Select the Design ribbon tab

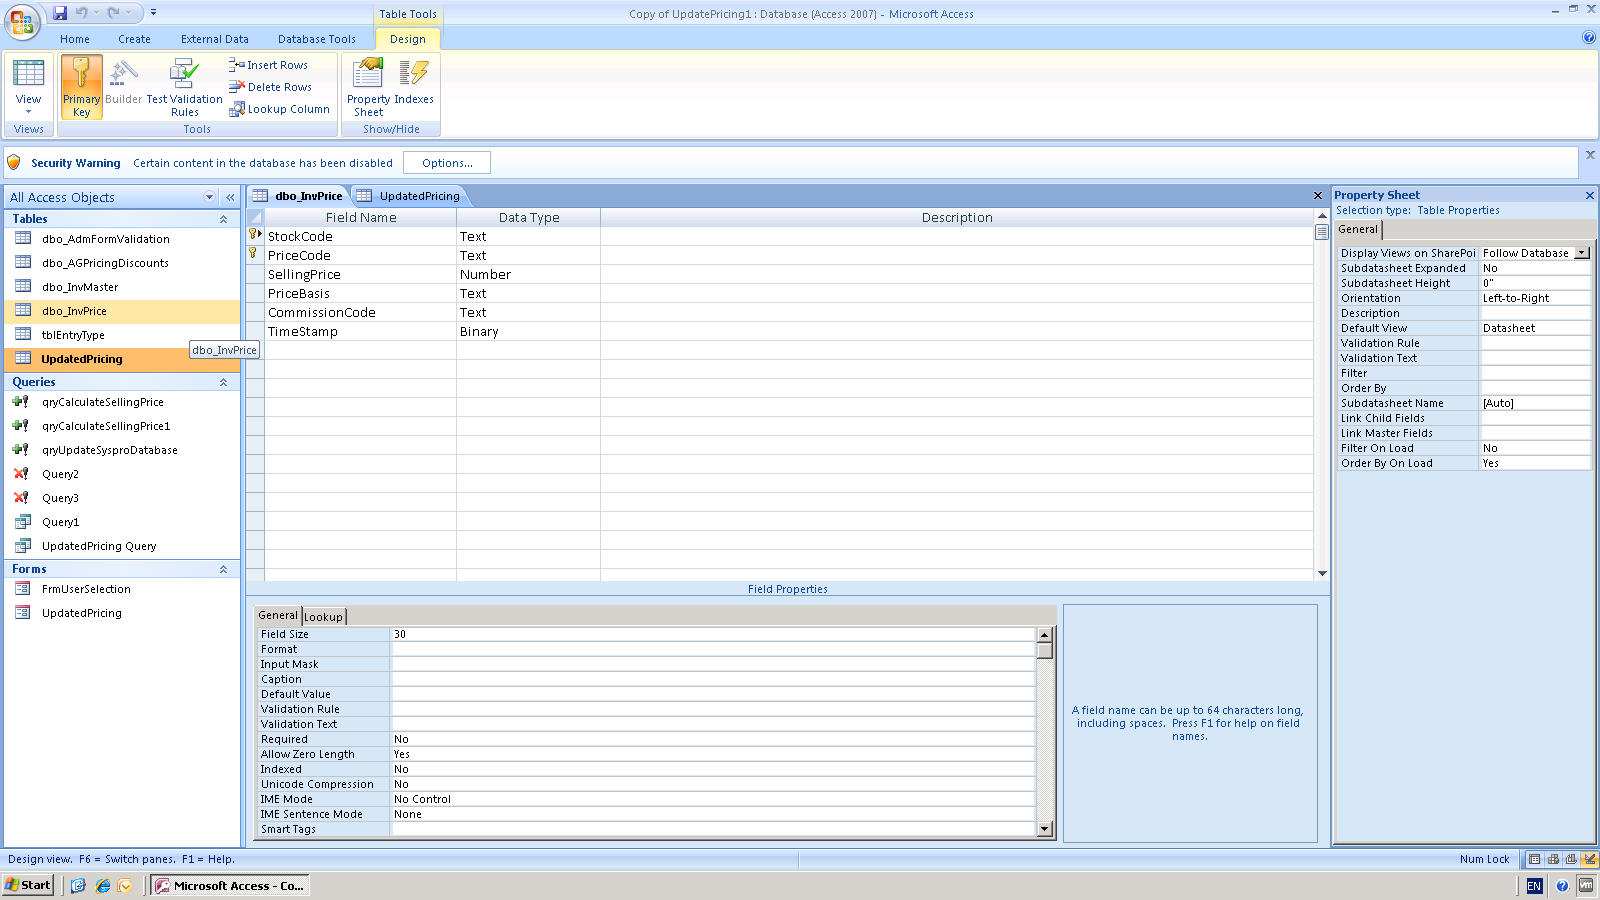[x=408, y=39]
